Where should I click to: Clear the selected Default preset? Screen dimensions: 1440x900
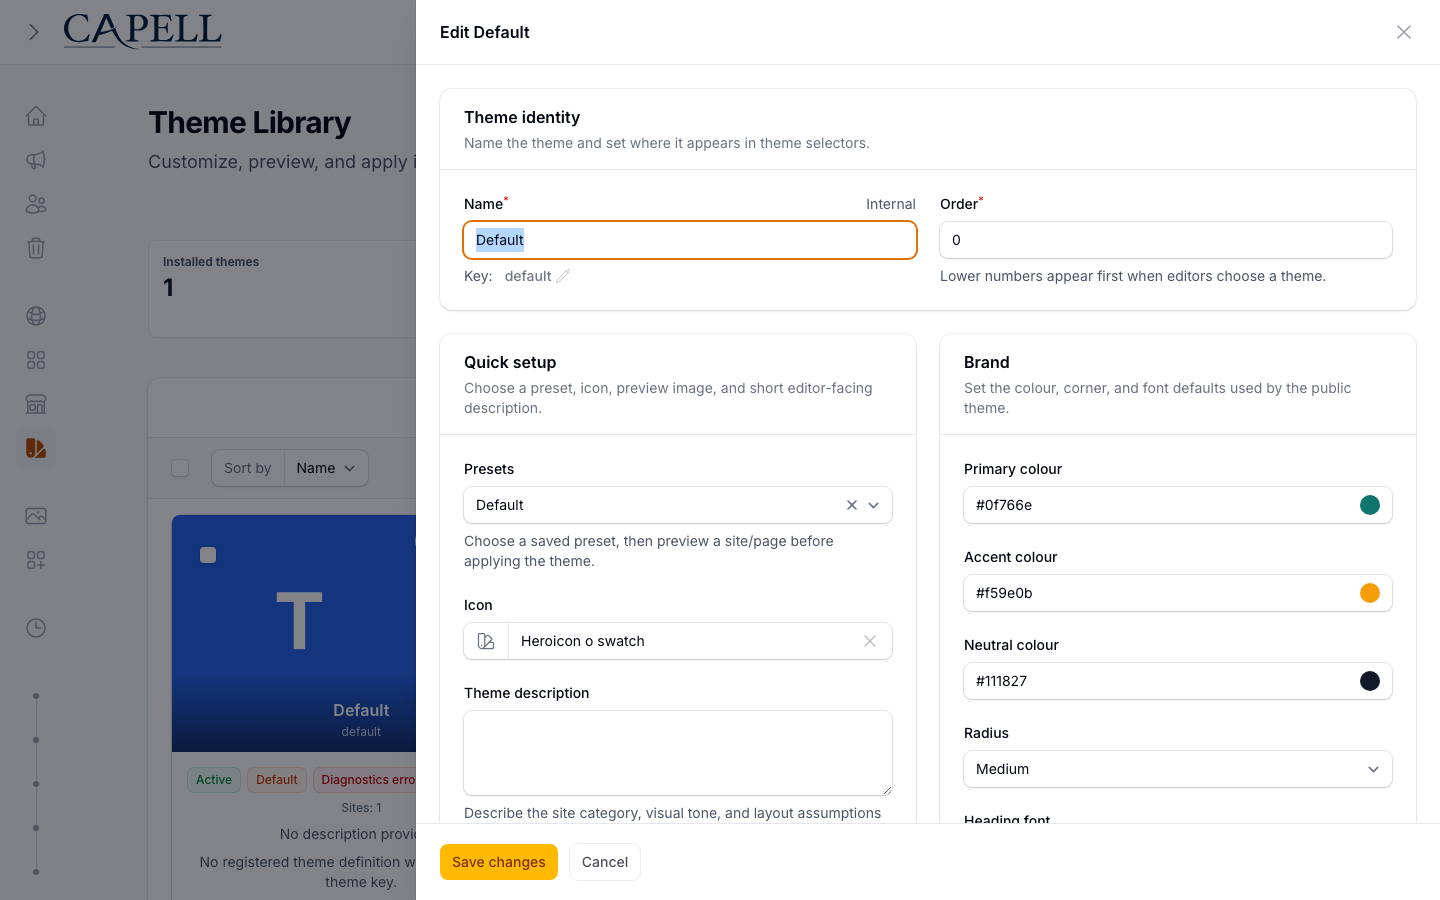852,505
